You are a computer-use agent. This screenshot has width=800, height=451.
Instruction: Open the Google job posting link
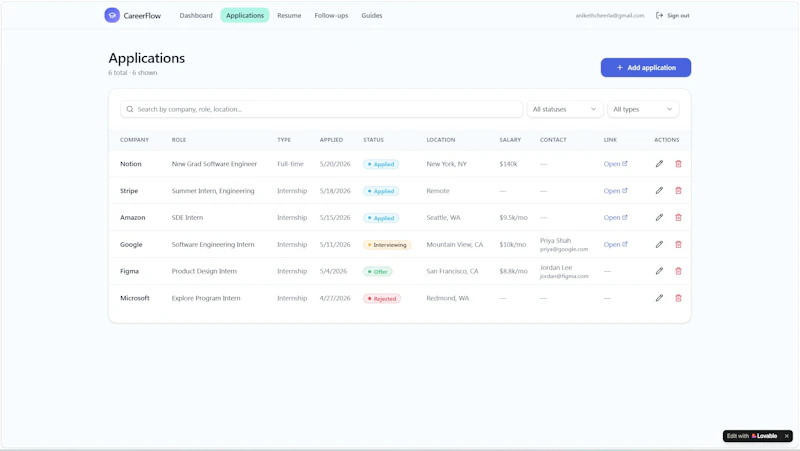tap(615, 244)
